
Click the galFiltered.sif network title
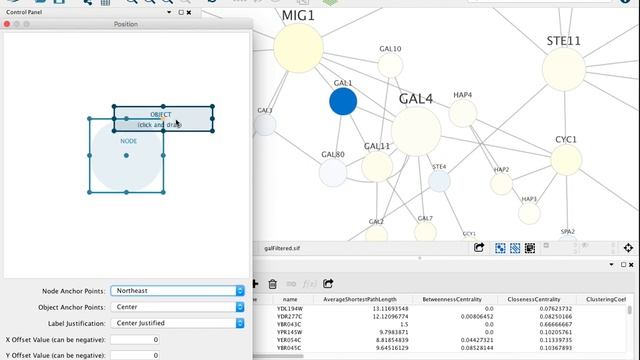coord(282,248)
